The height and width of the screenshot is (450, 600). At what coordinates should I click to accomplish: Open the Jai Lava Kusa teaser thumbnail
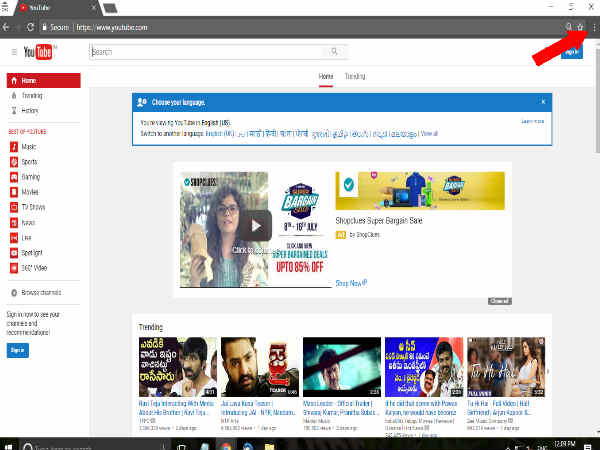[x=260, y=367]
